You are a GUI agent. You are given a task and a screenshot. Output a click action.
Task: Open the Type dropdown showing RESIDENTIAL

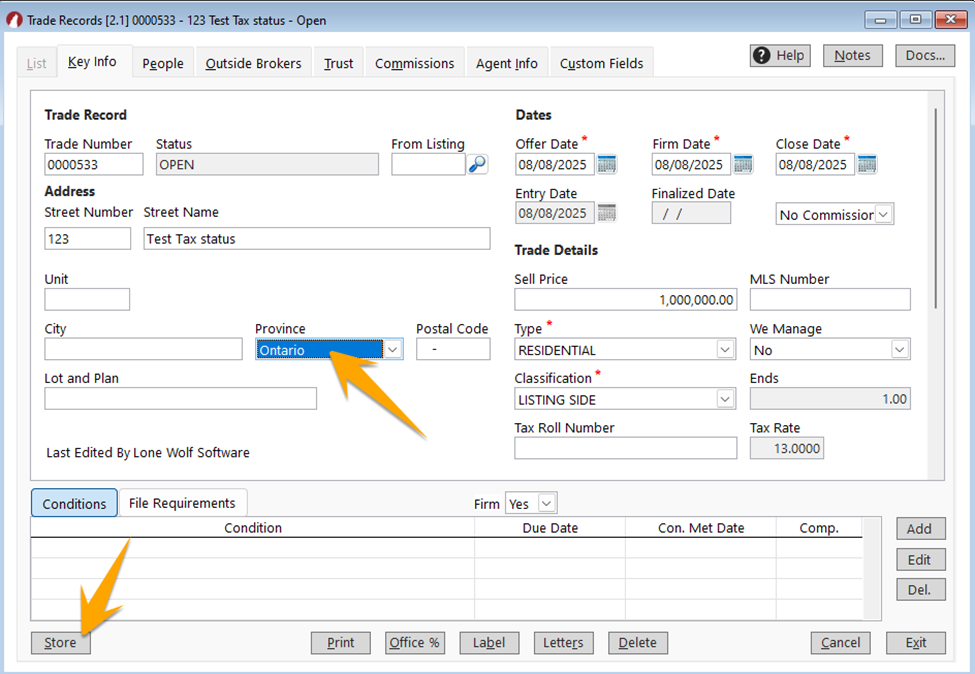click(x=727, y=349)
